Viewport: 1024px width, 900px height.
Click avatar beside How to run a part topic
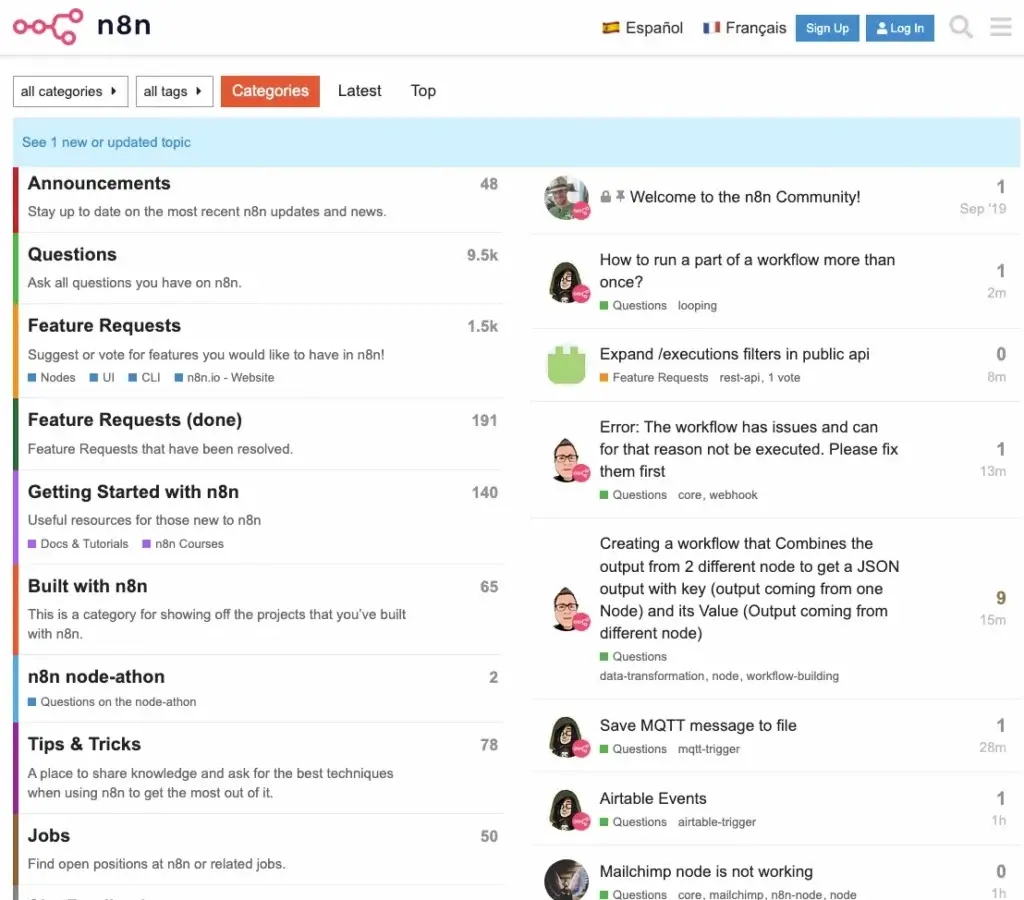pyautogui.click(x=566, y=281)
